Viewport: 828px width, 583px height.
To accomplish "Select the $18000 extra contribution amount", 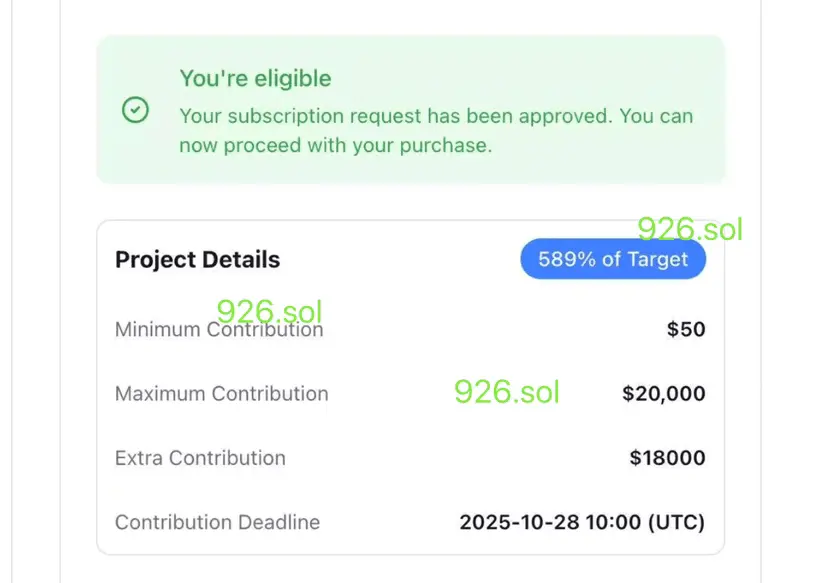I will click(x=667, y=458).
